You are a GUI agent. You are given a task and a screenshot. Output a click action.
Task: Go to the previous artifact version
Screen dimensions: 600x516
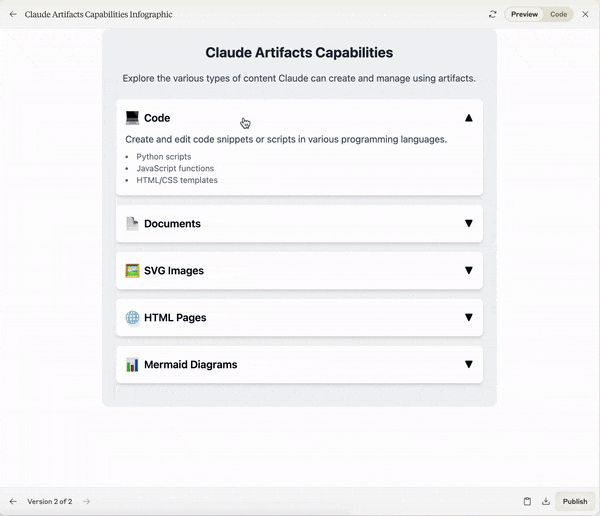tap(13, 501)
